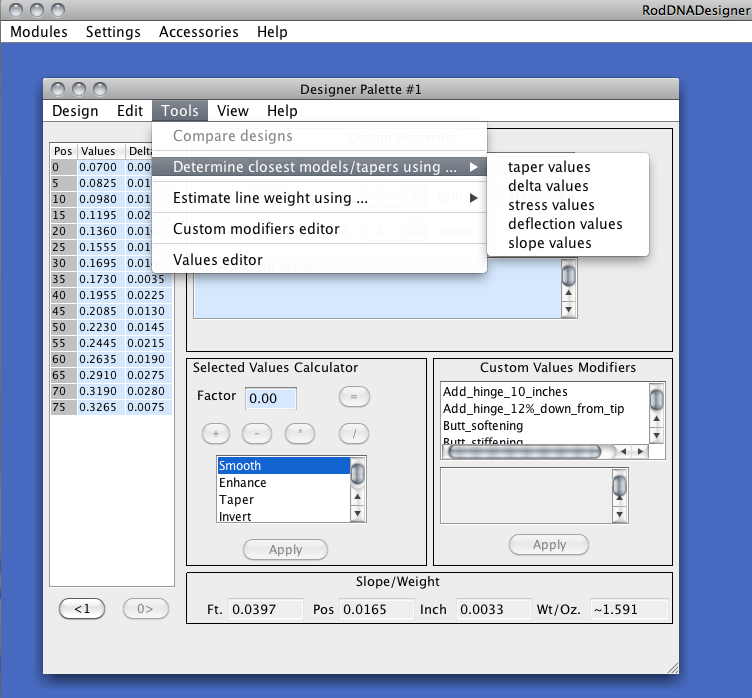Click the 0> navigation button
752x698 pixels.
click(x=146, y=609)
